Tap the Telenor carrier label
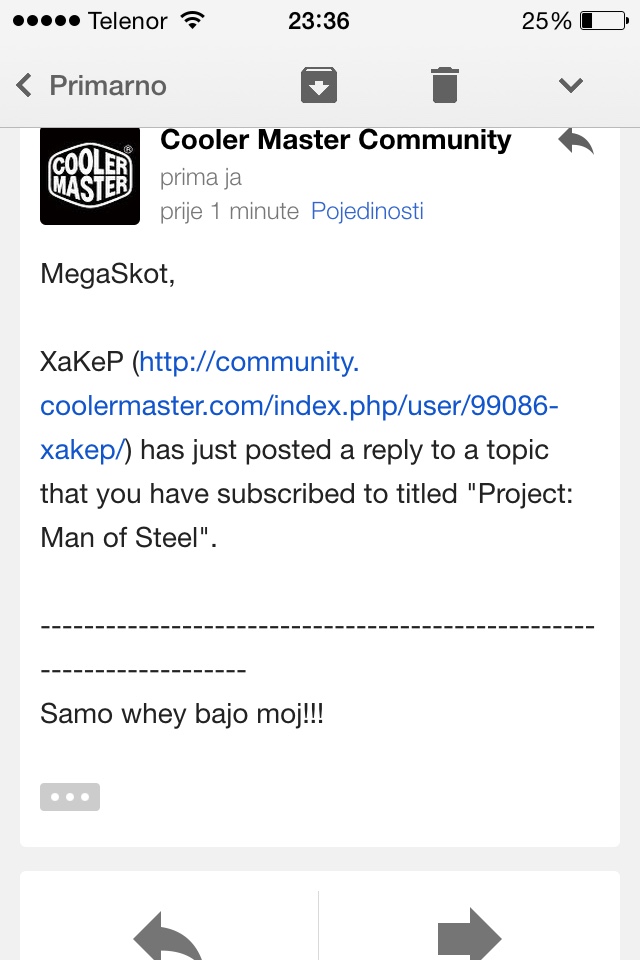This screenshot has height=960, width=640. click(x=127, y=20)
